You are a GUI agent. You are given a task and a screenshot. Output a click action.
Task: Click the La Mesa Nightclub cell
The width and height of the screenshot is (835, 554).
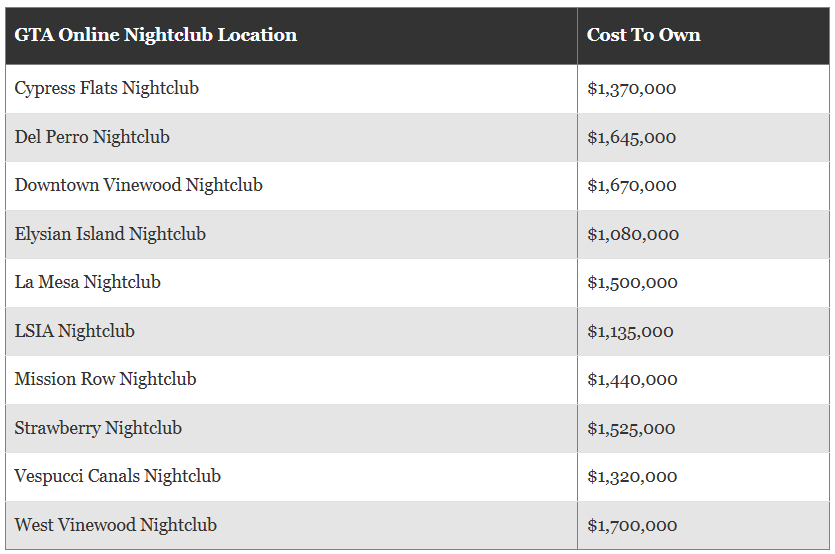tap(88, 282)
